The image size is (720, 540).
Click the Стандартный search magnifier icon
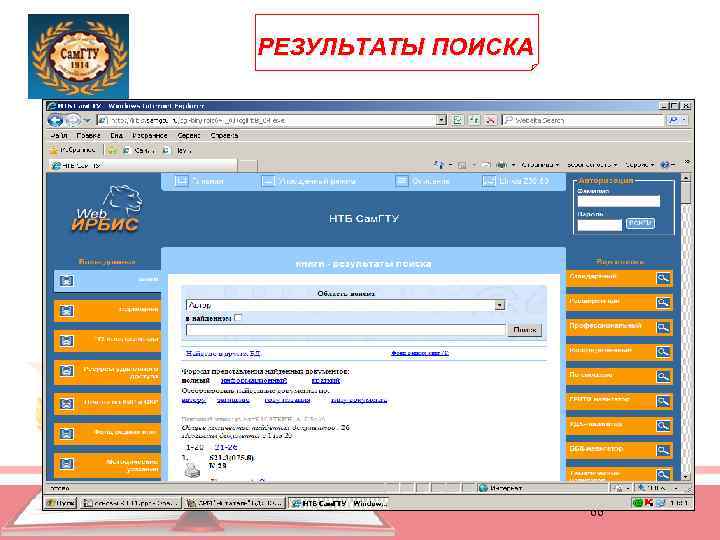pos(663,278)
